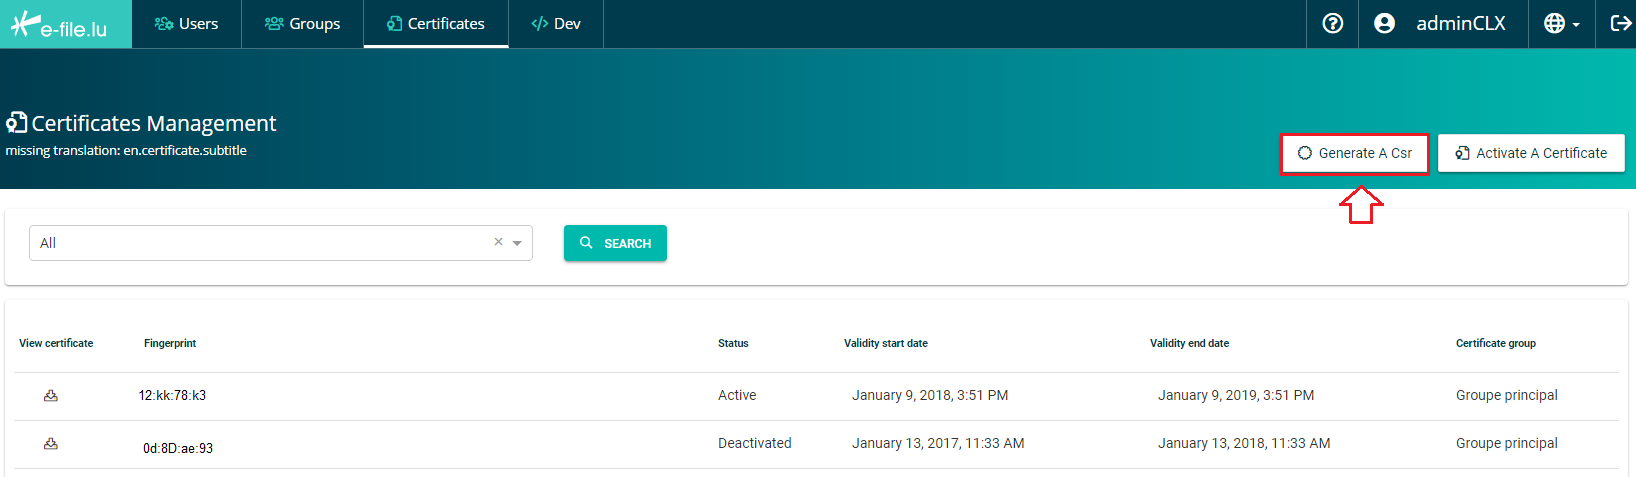Viewport: 1636px width, 477px height.
Task: Clear the All filter selection
Action: coord(498,242)
